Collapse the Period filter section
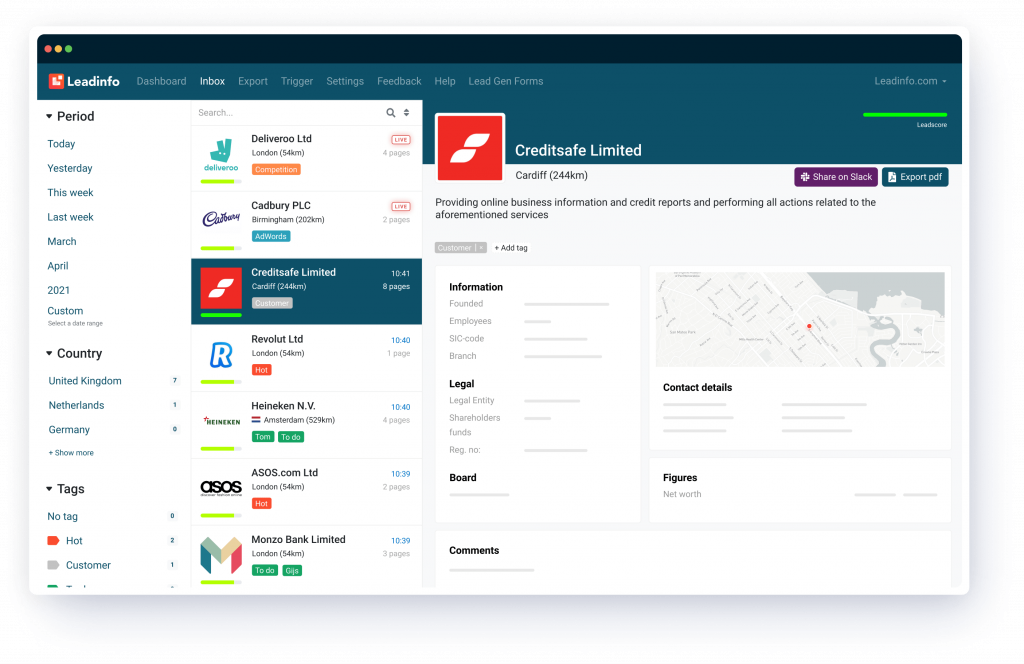 pos(49,117)
